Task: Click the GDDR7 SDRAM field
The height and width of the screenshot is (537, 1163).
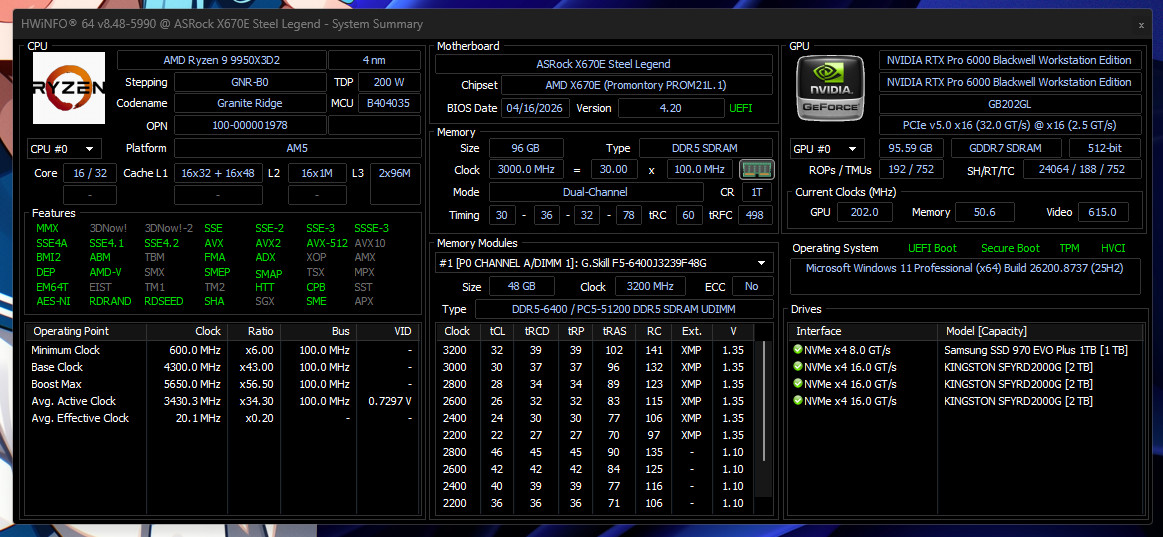Action: pos(1006,148)
